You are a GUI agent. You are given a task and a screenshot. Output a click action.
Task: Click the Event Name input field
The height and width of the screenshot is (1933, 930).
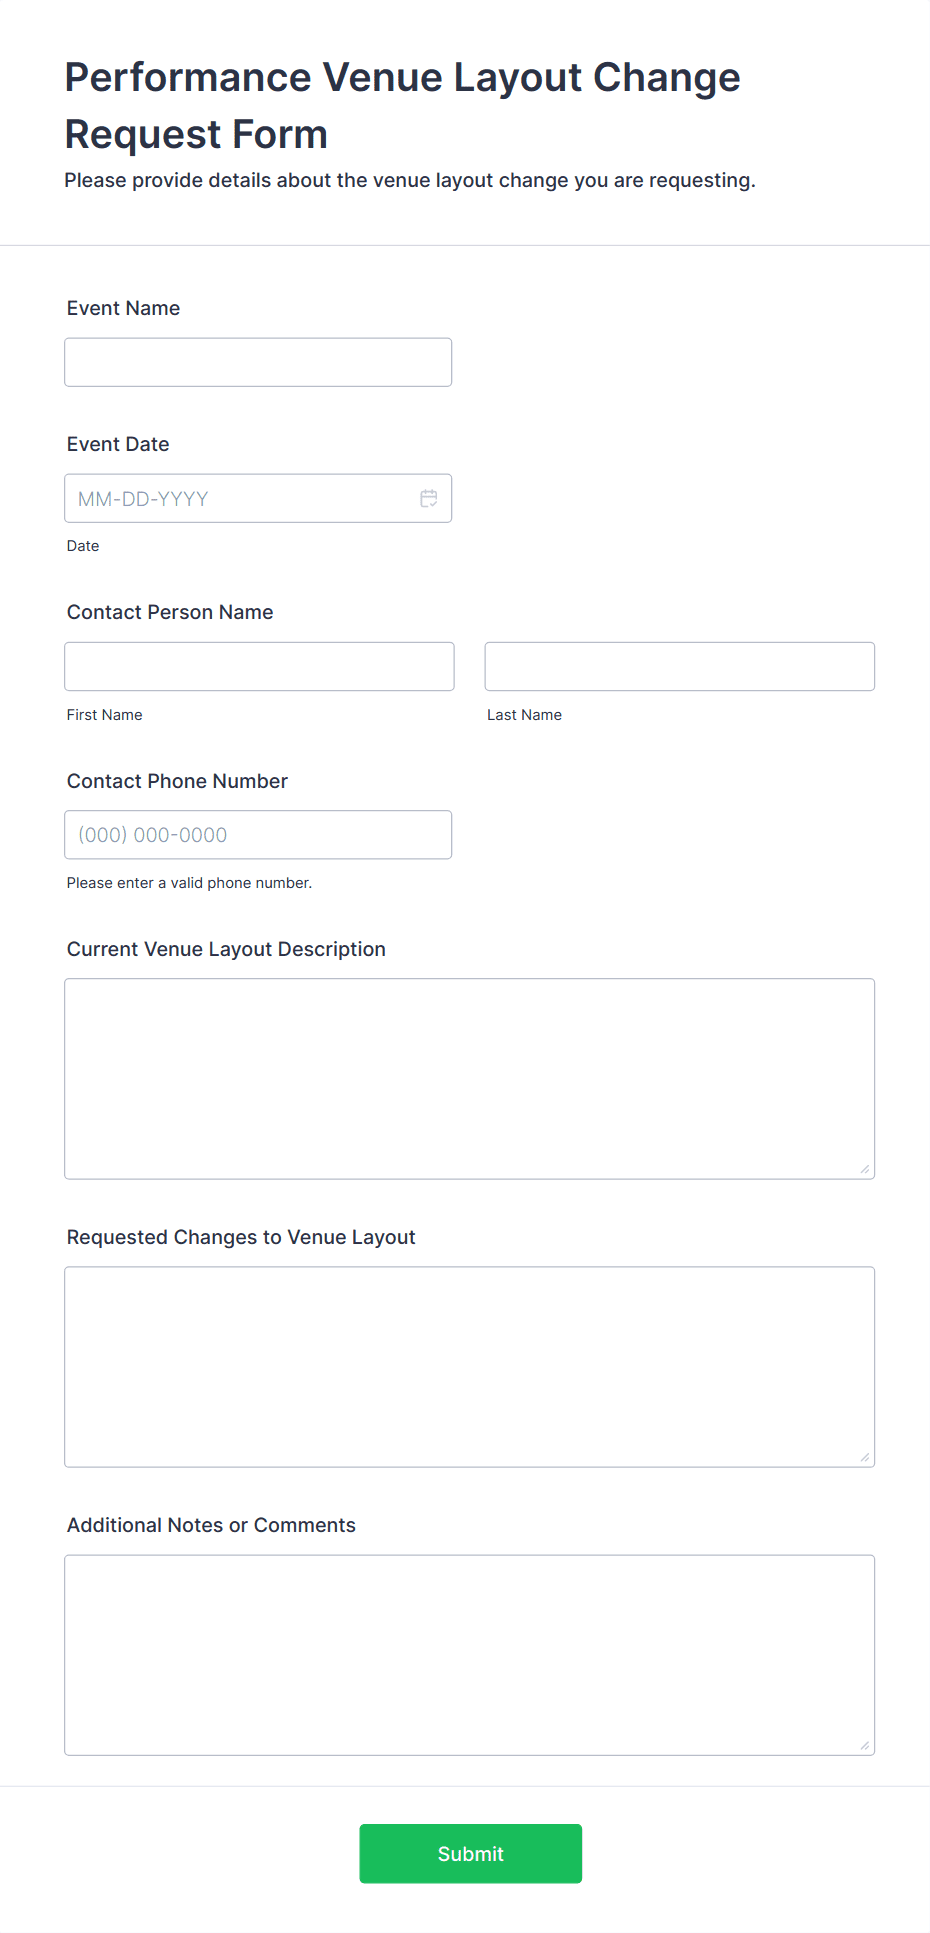point(257,361)
